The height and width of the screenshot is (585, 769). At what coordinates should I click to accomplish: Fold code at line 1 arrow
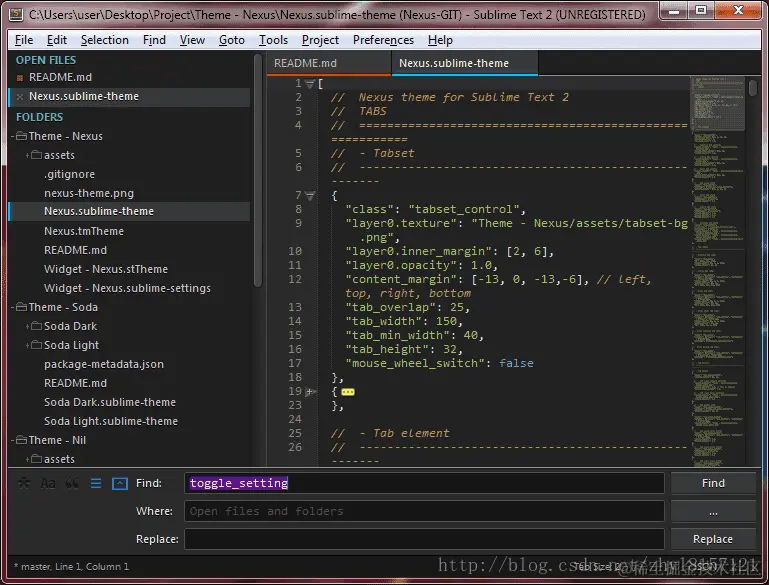pyautogui.click(x=309, y=84)
